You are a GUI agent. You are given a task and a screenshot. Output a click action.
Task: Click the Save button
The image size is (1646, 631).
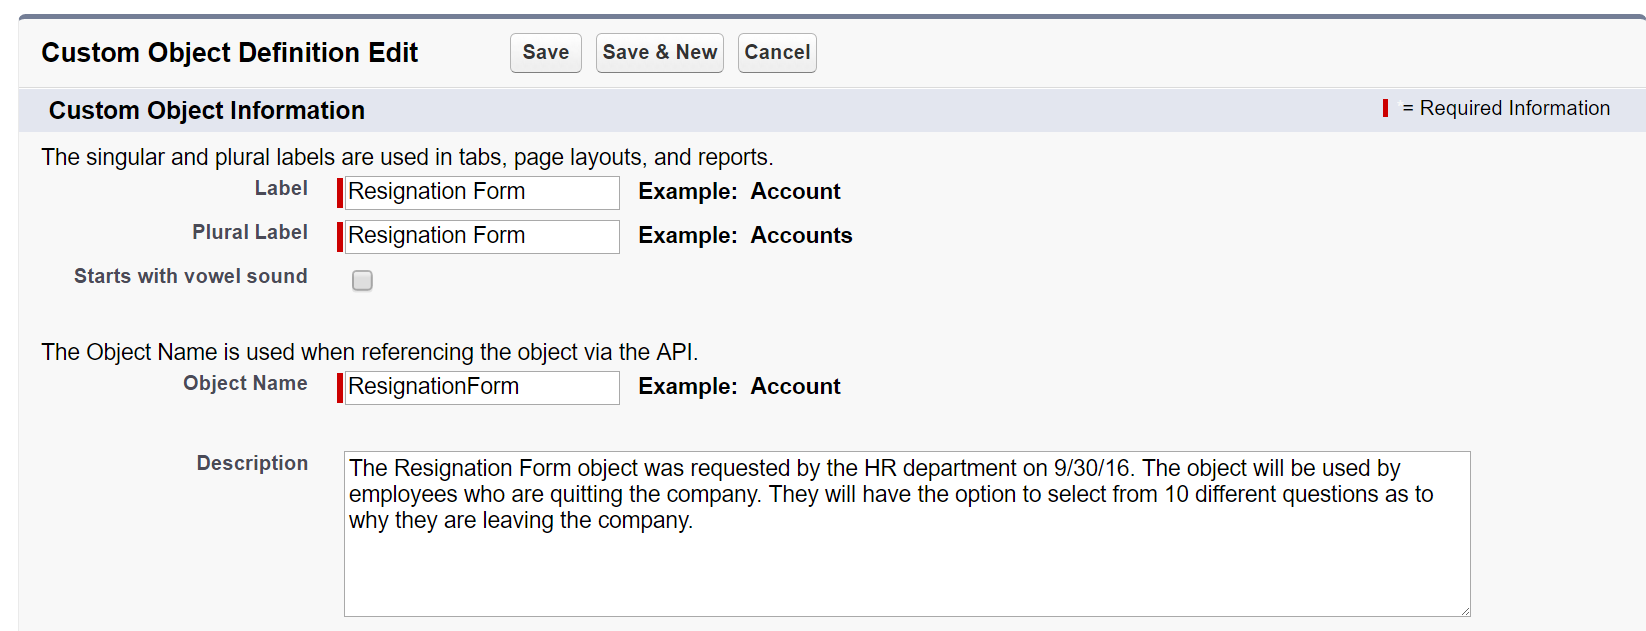[x=545, y=53]
